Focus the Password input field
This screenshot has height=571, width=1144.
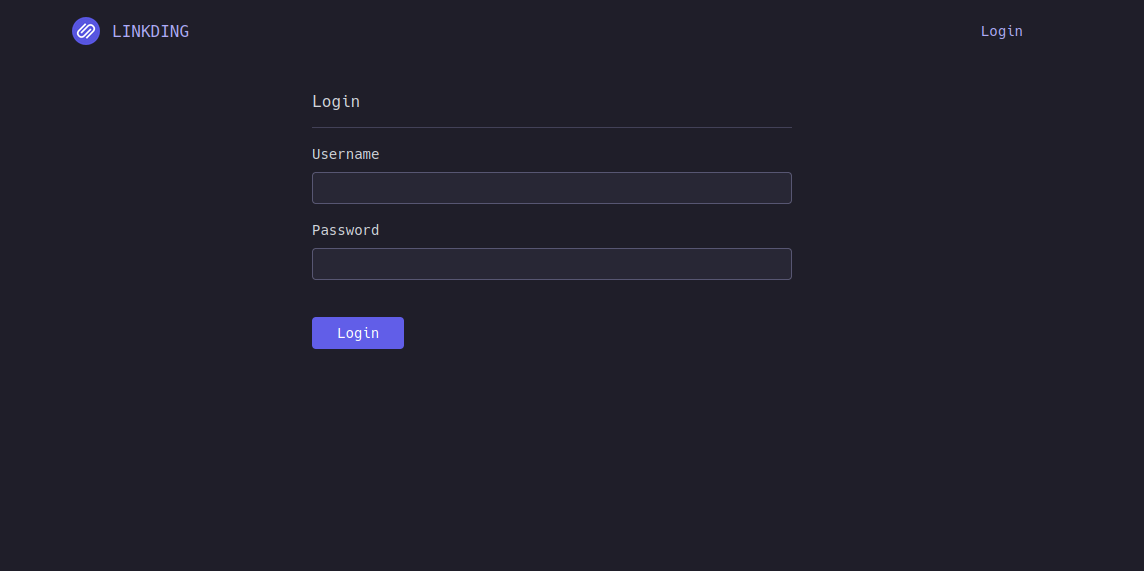coord(551,264)
